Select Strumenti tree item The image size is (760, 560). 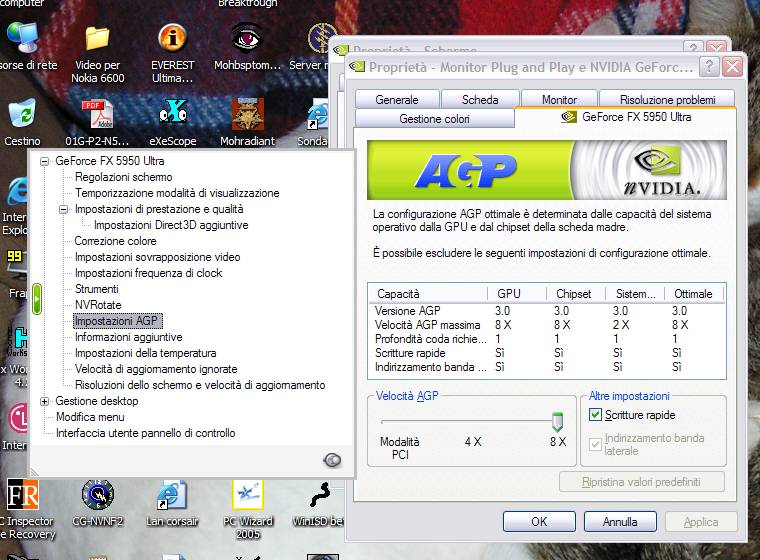96,289
